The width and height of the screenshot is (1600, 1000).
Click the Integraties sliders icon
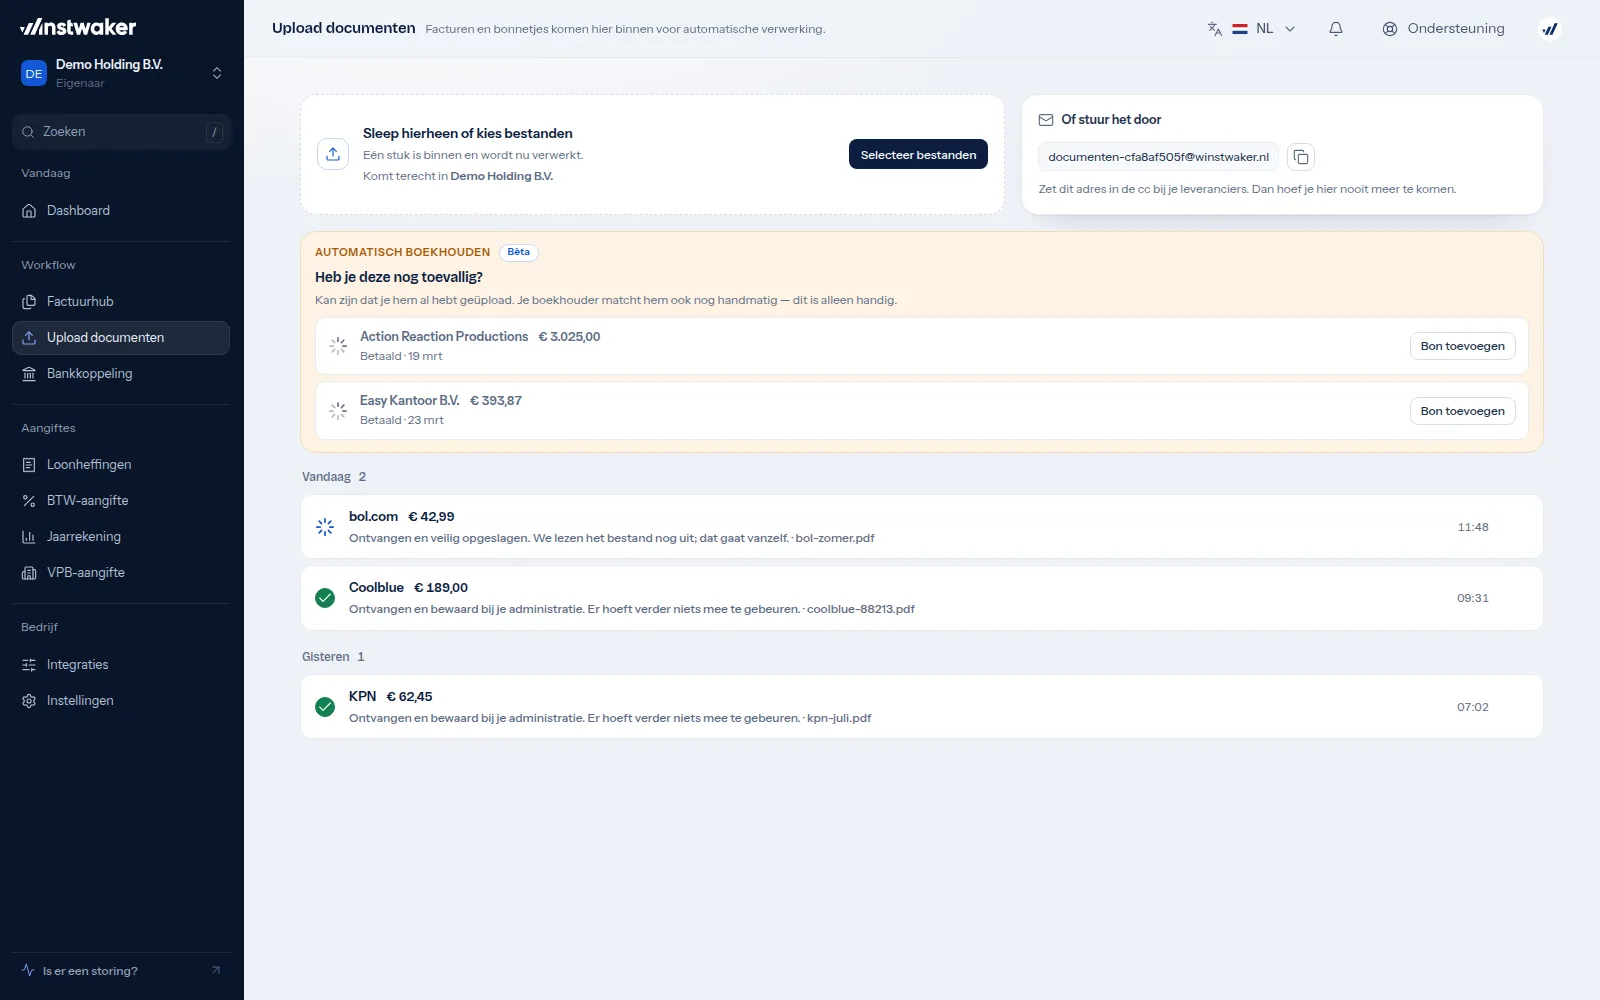(29, 664)
